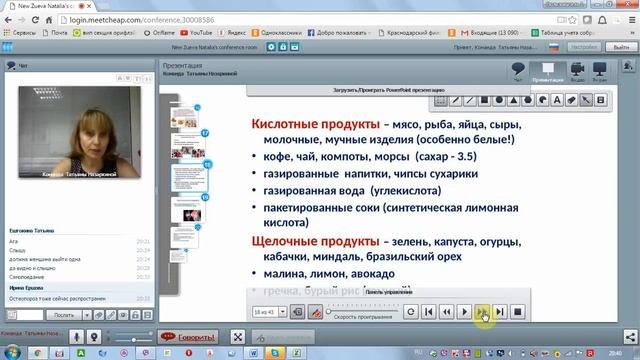Click the Settings button in header
The height and width of the screenshot is (360, 640).
point(584,47)
